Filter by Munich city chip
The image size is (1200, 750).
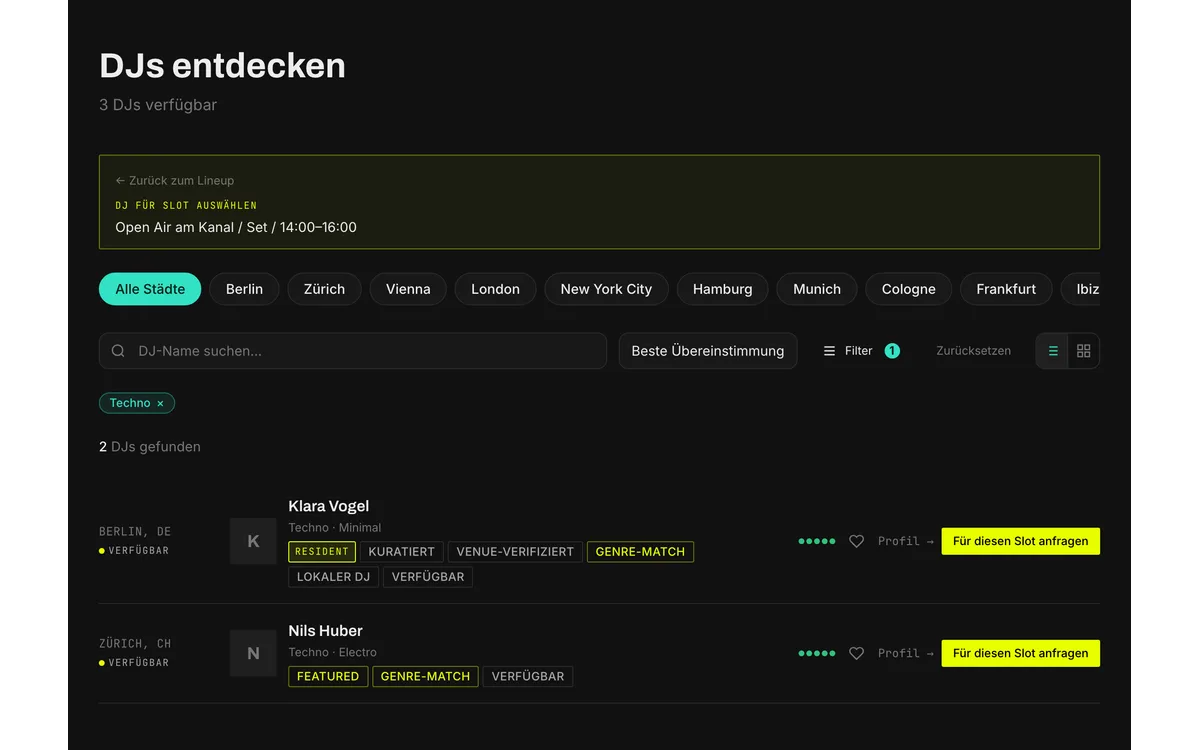pyautogui.click(x=817, y=289)
